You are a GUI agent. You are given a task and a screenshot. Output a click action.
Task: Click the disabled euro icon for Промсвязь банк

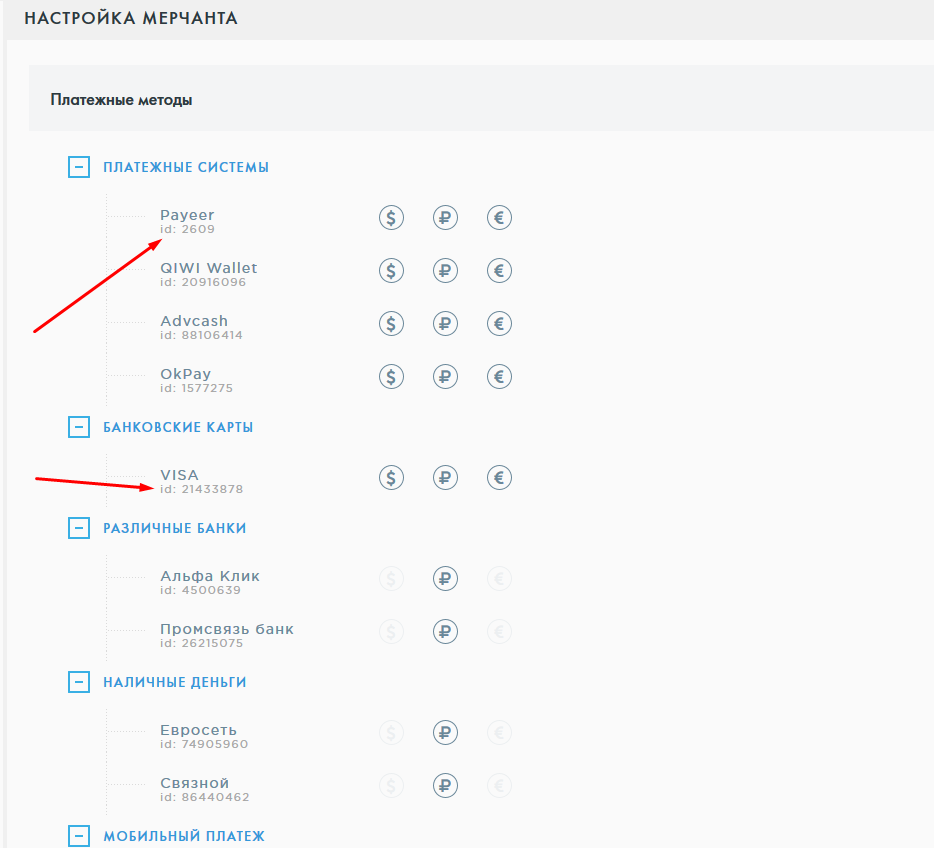[x=499, y=631]
